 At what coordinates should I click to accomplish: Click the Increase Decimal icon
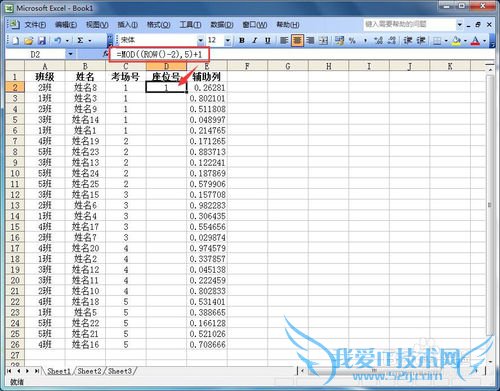click(x=378, y=41)
